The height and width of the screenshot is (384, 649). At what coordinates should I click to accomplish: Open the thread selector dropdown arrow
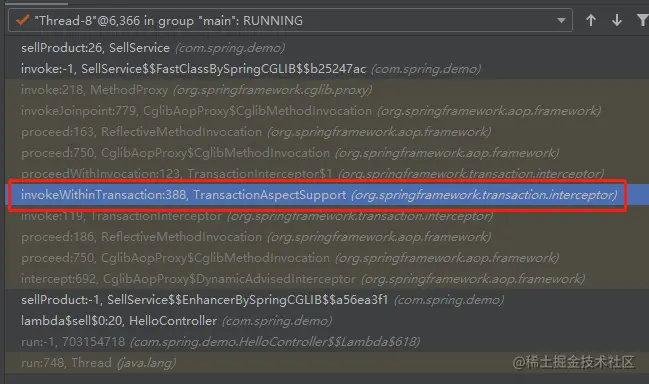click(561, 20)
